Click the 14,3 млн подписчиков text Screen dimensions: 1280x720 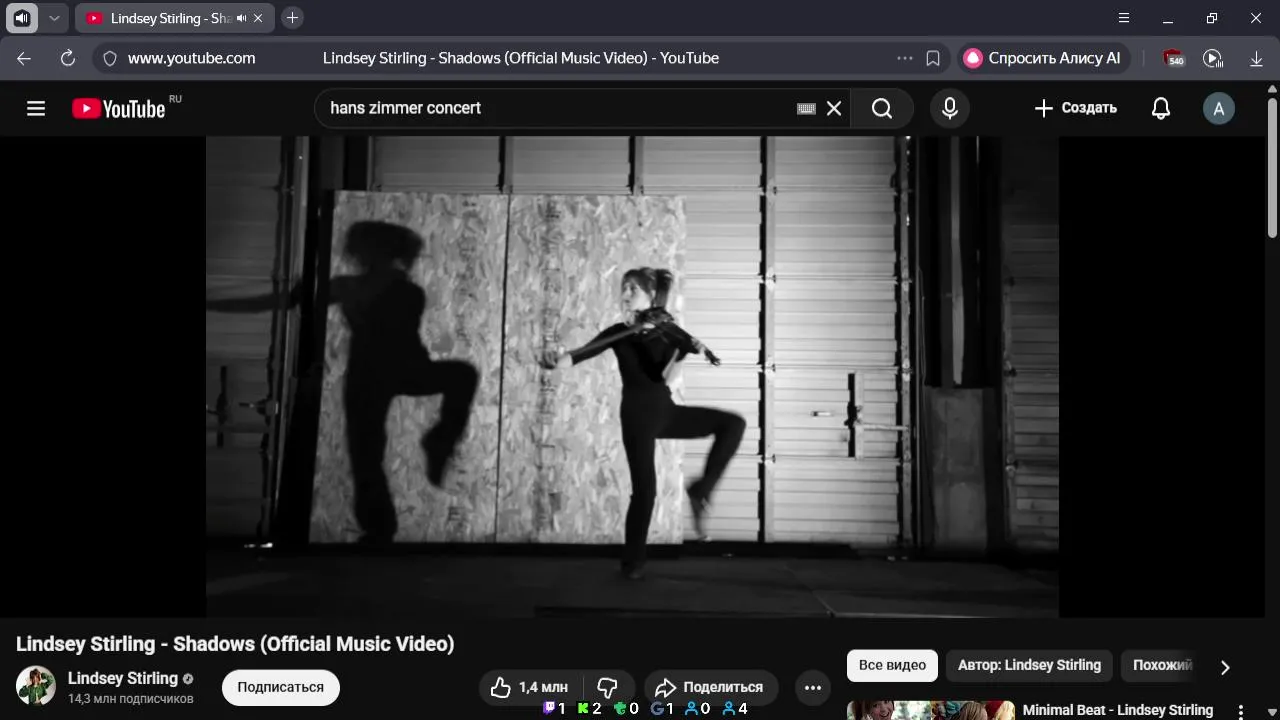pyautogui.click(x=131, y=699)
